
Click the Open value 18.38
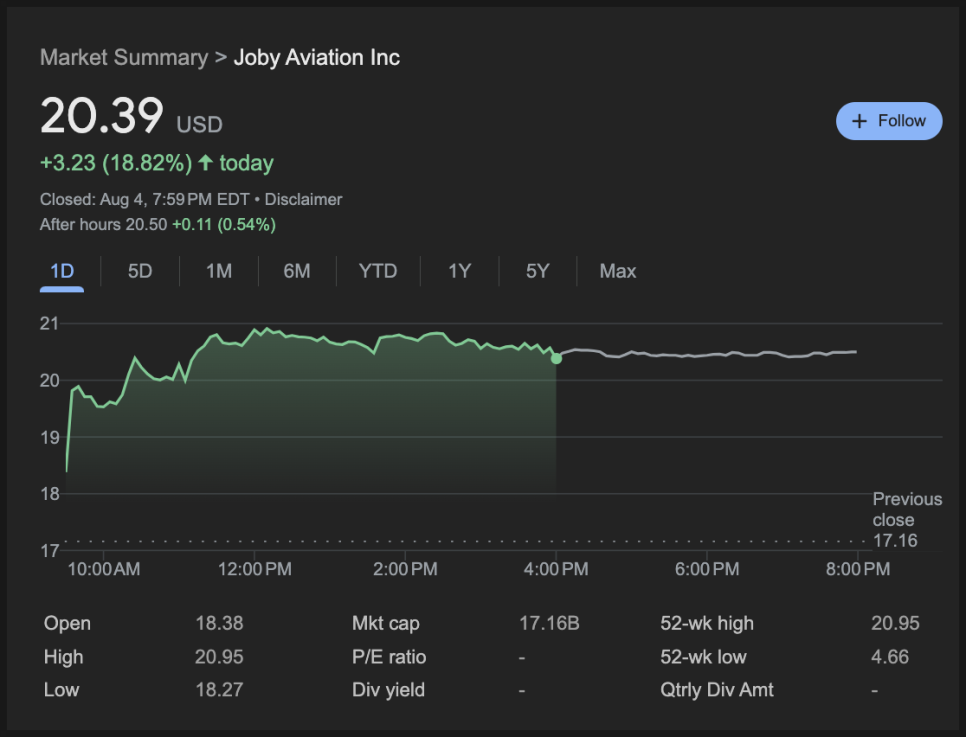coord(219,623)
